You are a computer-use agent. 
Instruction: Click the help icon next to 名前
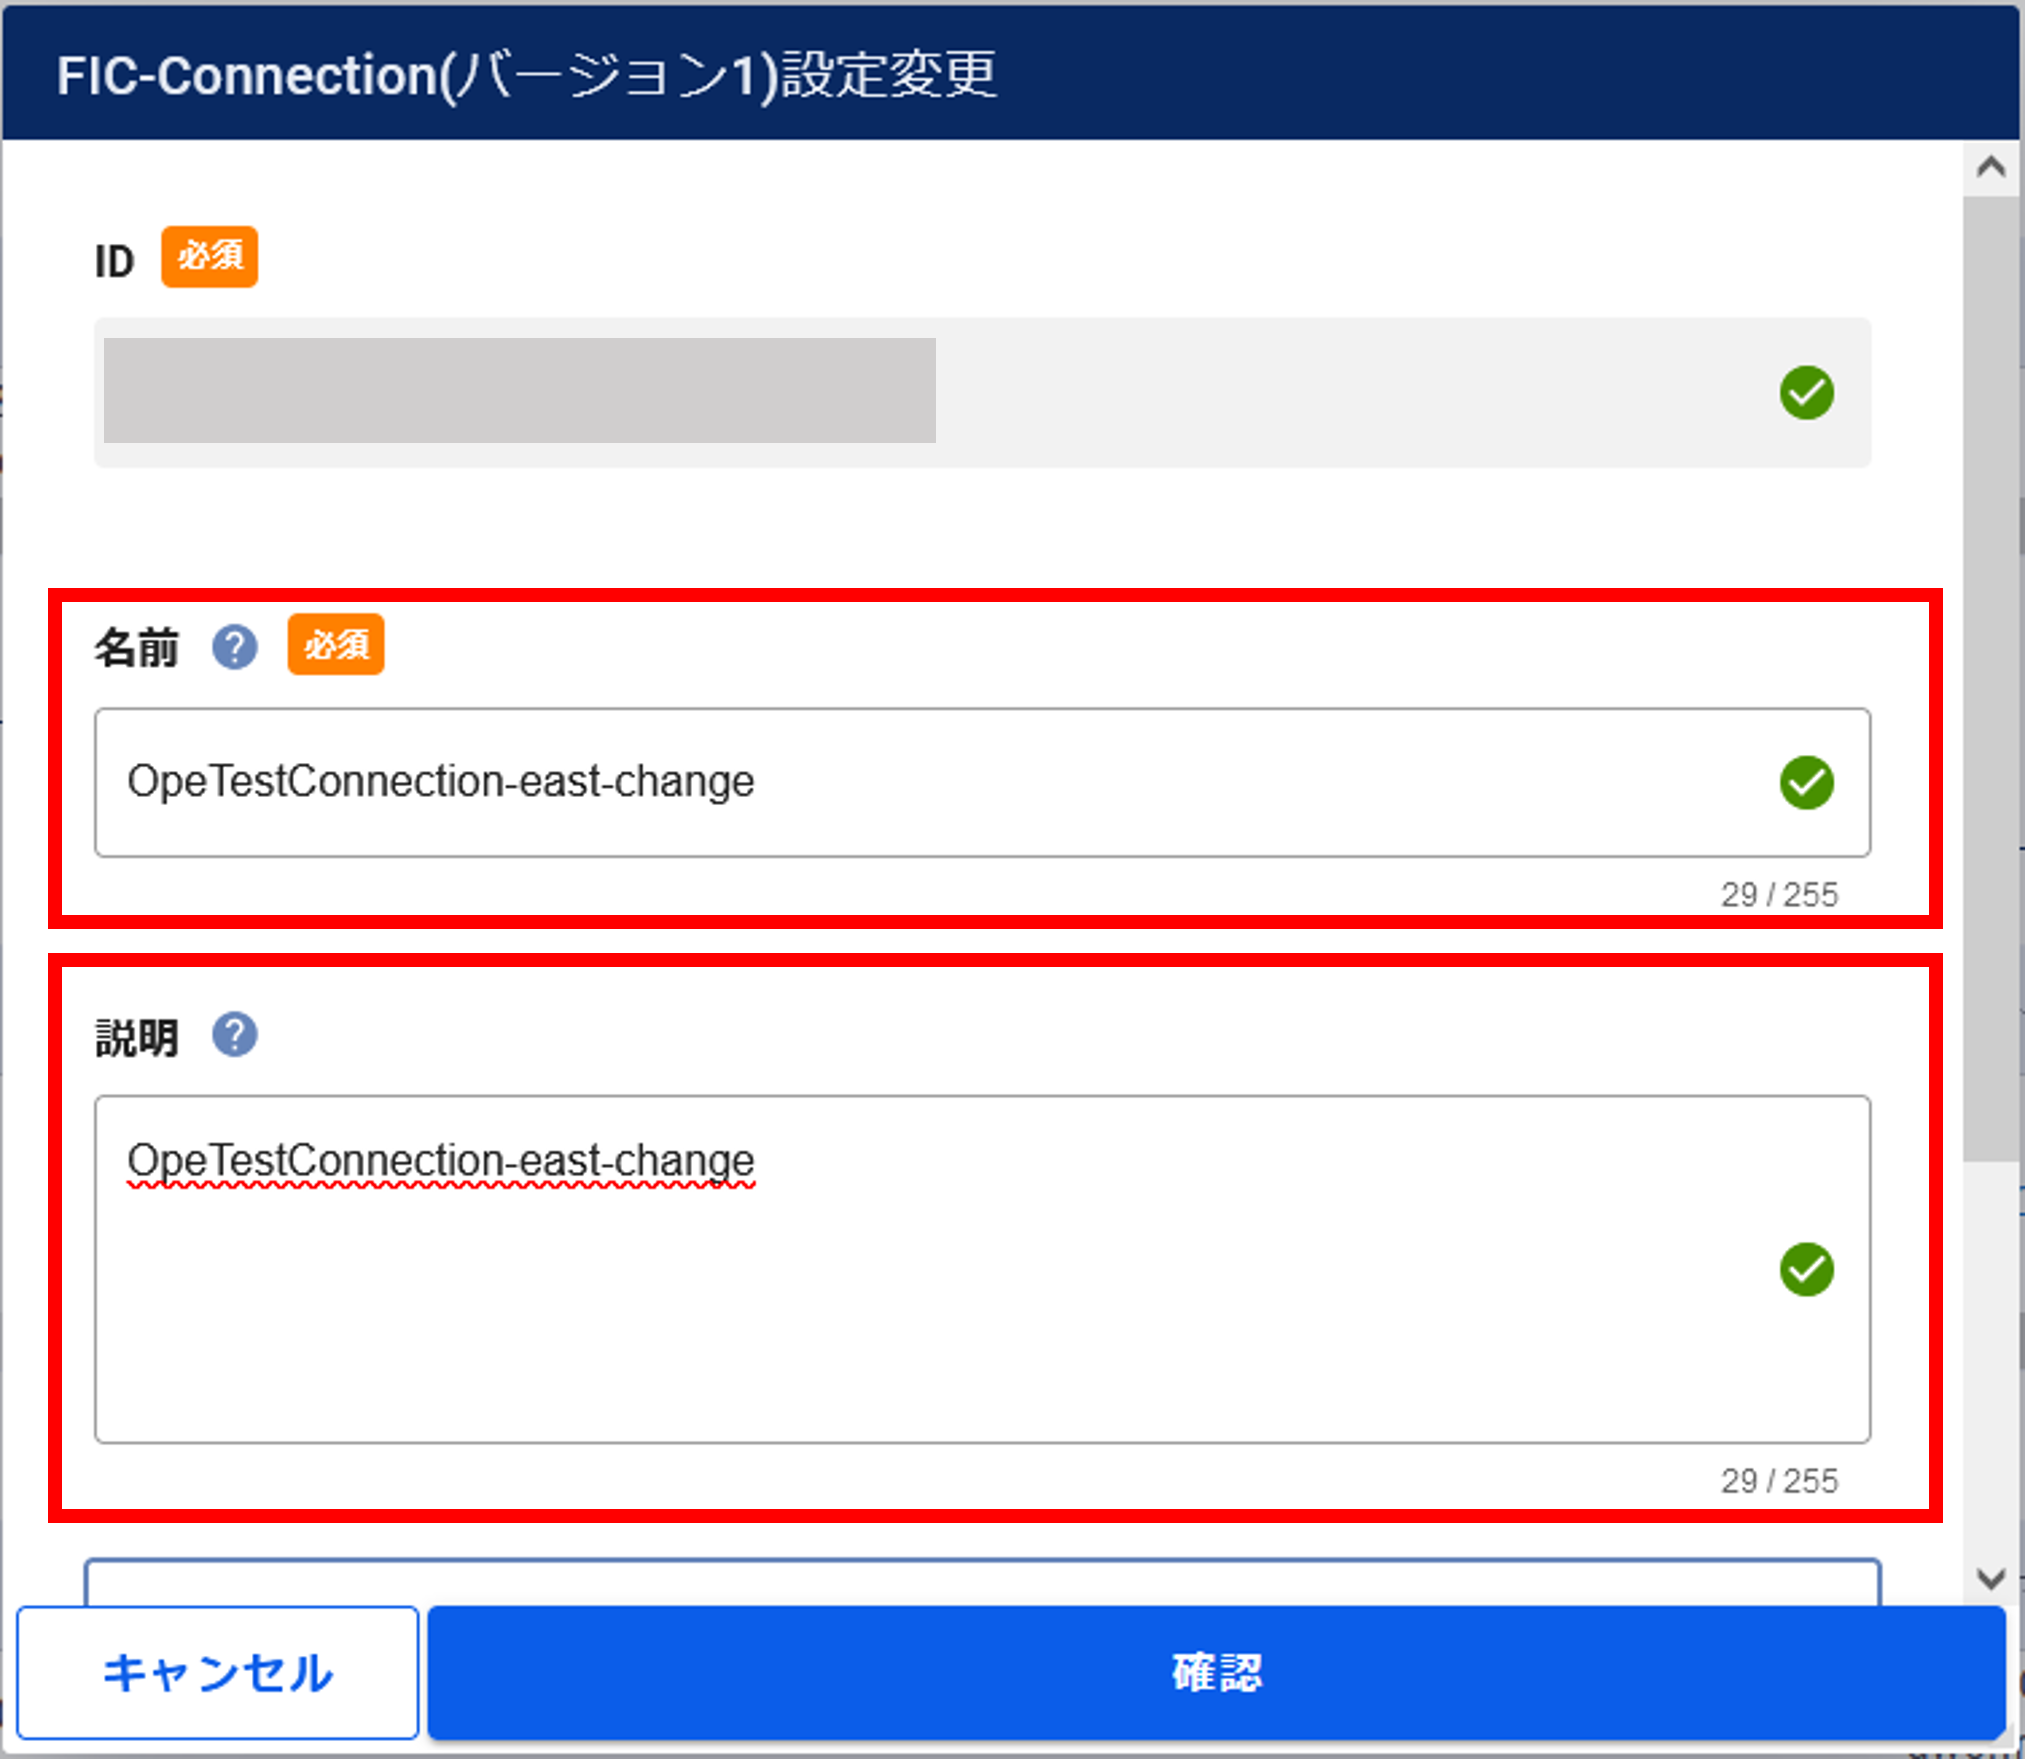pos(234,647)
